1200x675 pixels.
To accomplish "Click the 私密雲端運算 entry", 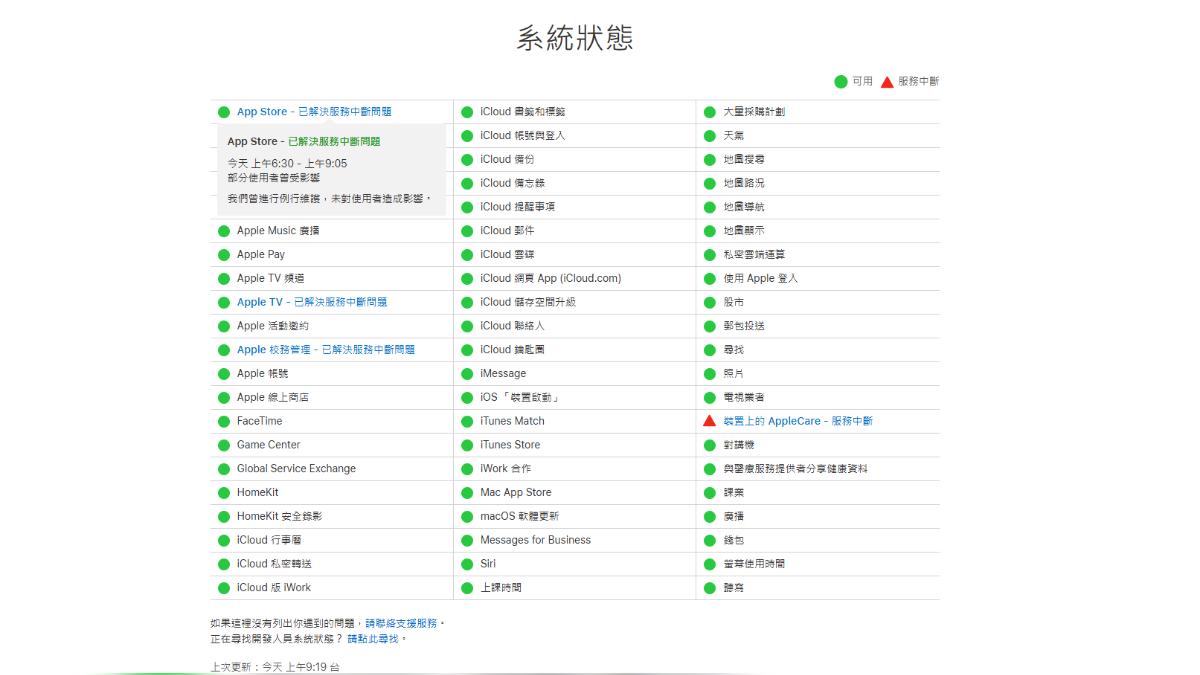I will (754, 255).
